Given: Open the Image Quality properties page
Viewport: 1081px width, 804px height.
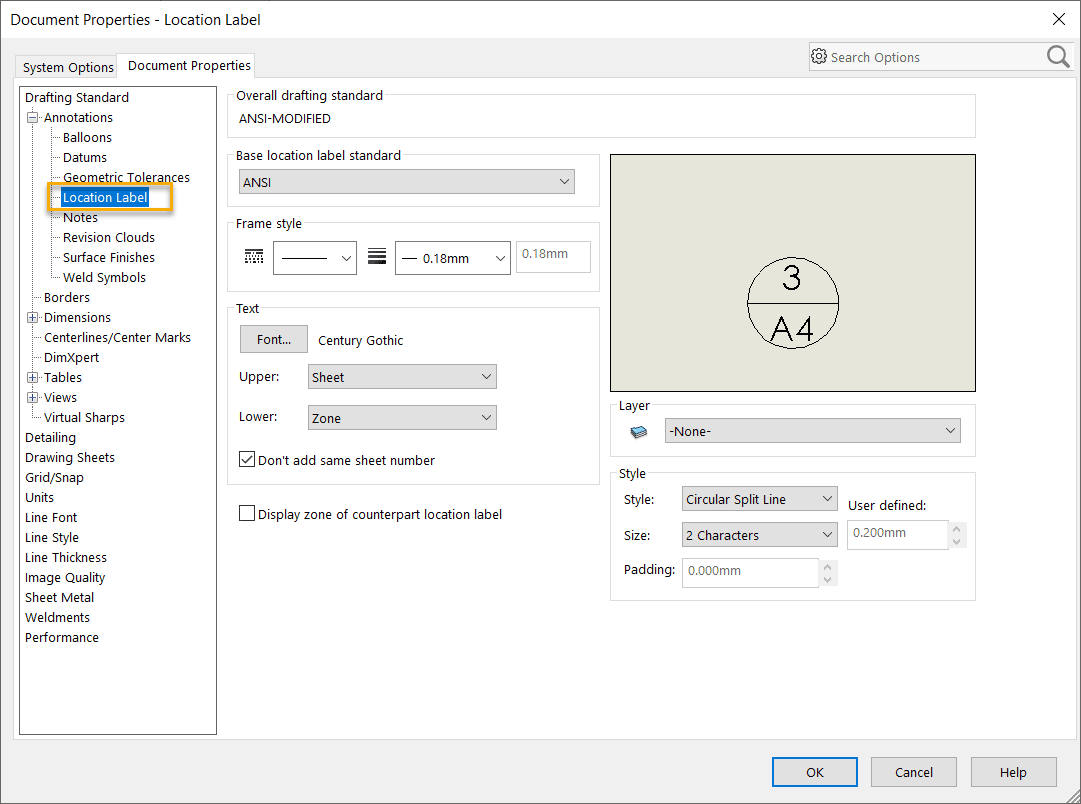Looking at the screenshot, I should (65, 577).
